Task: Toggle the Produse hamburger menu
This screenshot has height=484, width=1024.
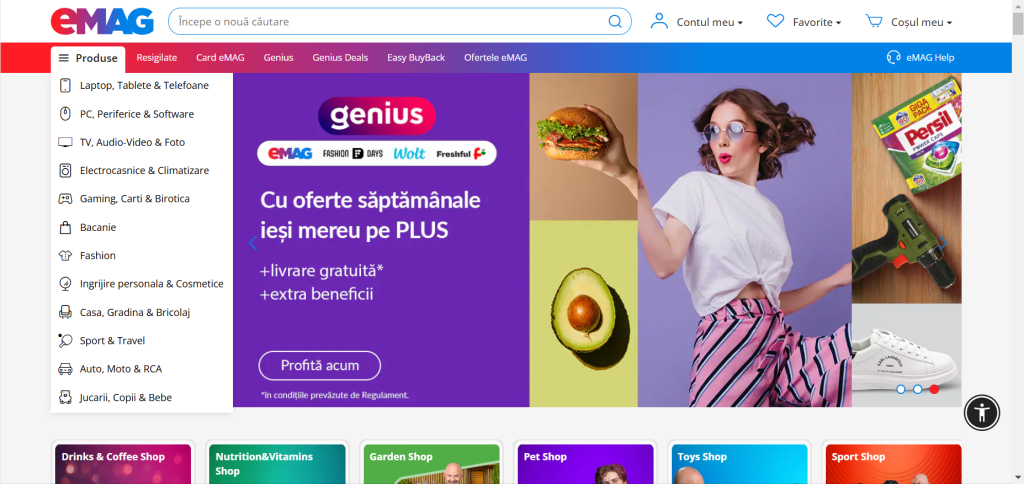Action: pos(88,58)
